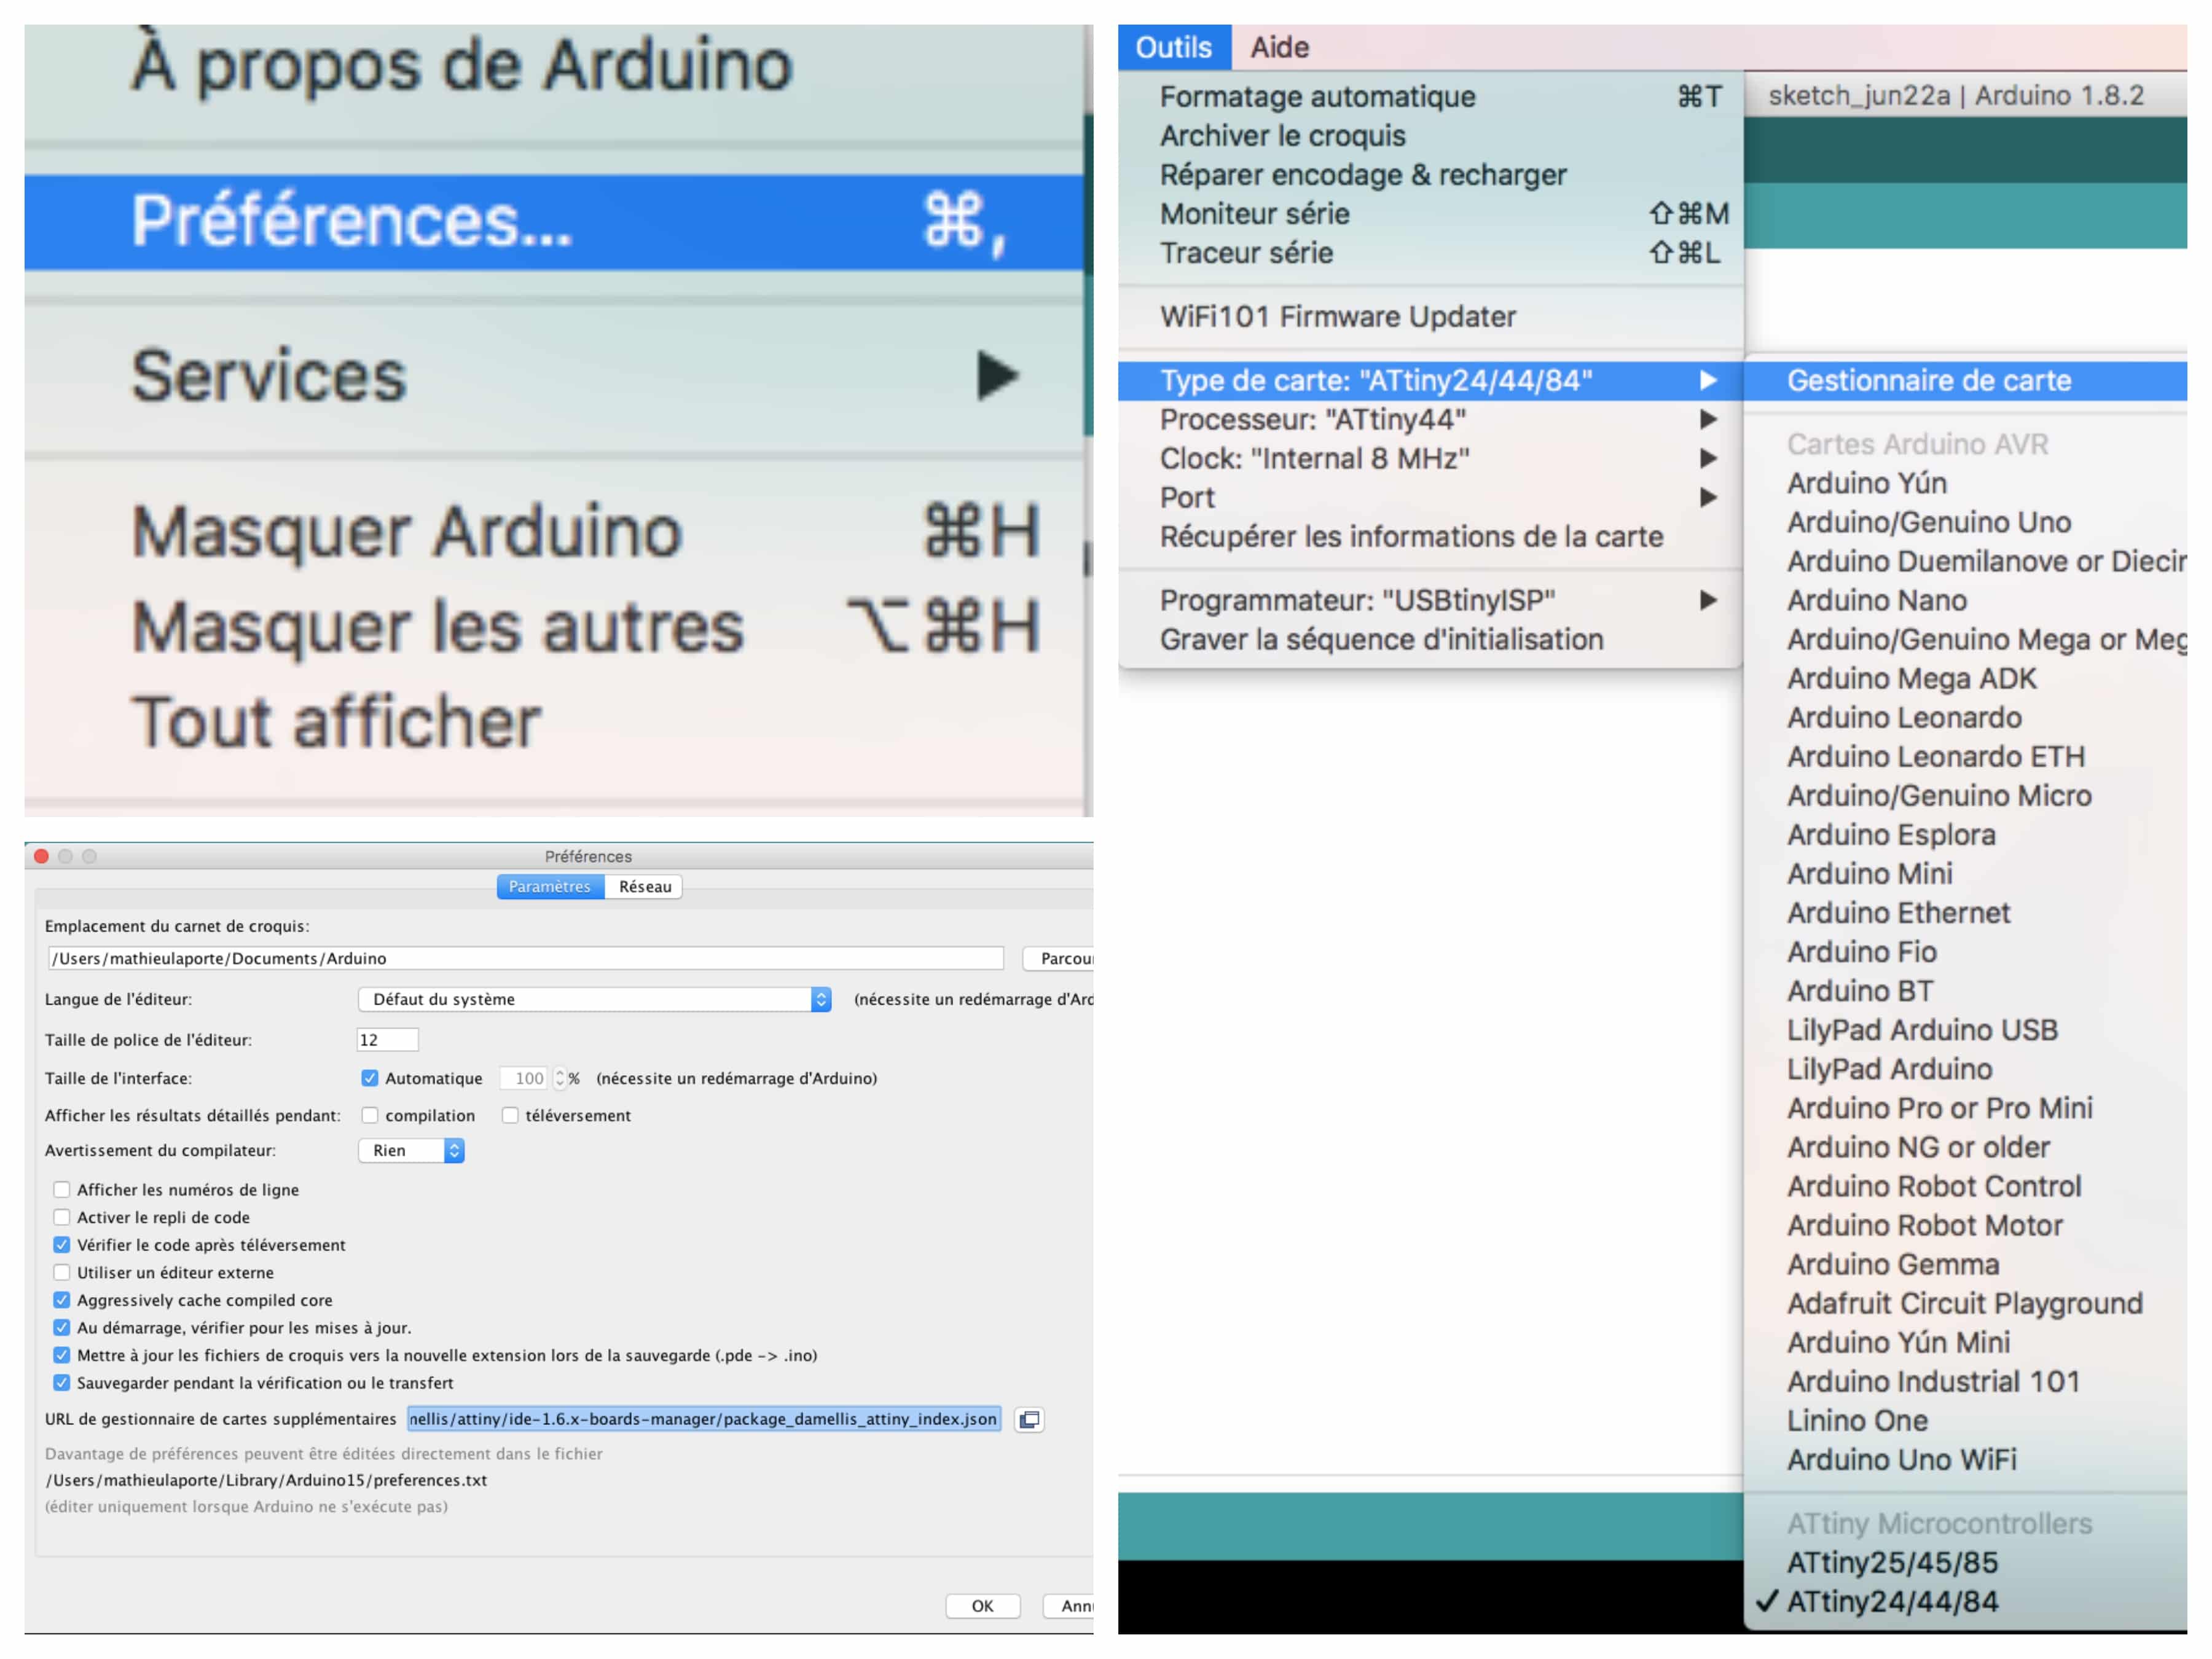Uncheck Aggressively cache compiled core
The height and width of the screenshot is (1659, 2212).
tap(62, 1300)
